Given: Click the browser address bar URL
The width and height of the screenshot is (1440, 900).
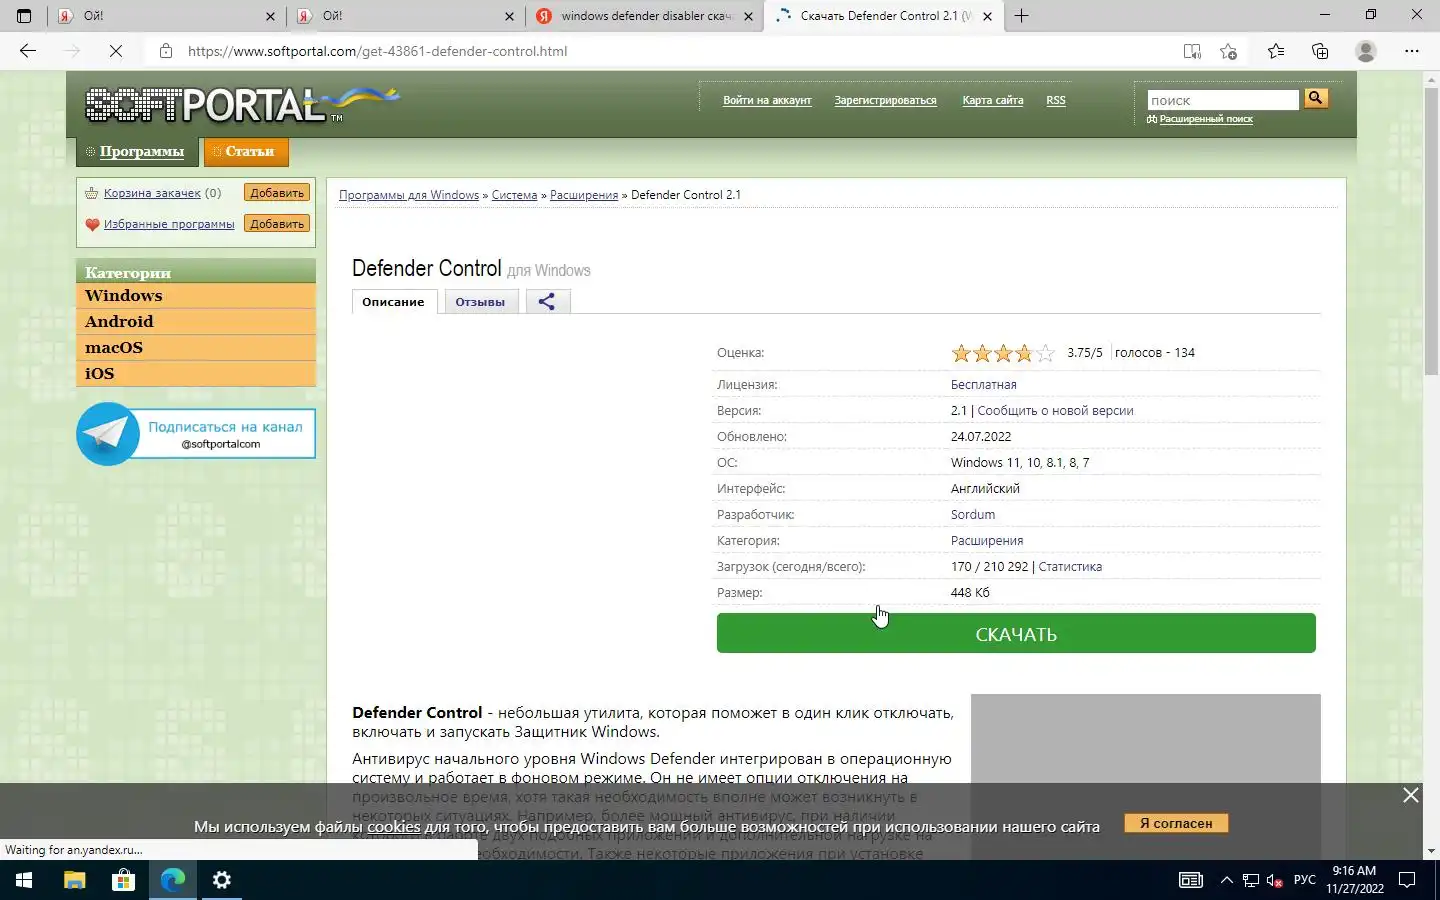Looking at the screenshot, I should click(377, 51).
